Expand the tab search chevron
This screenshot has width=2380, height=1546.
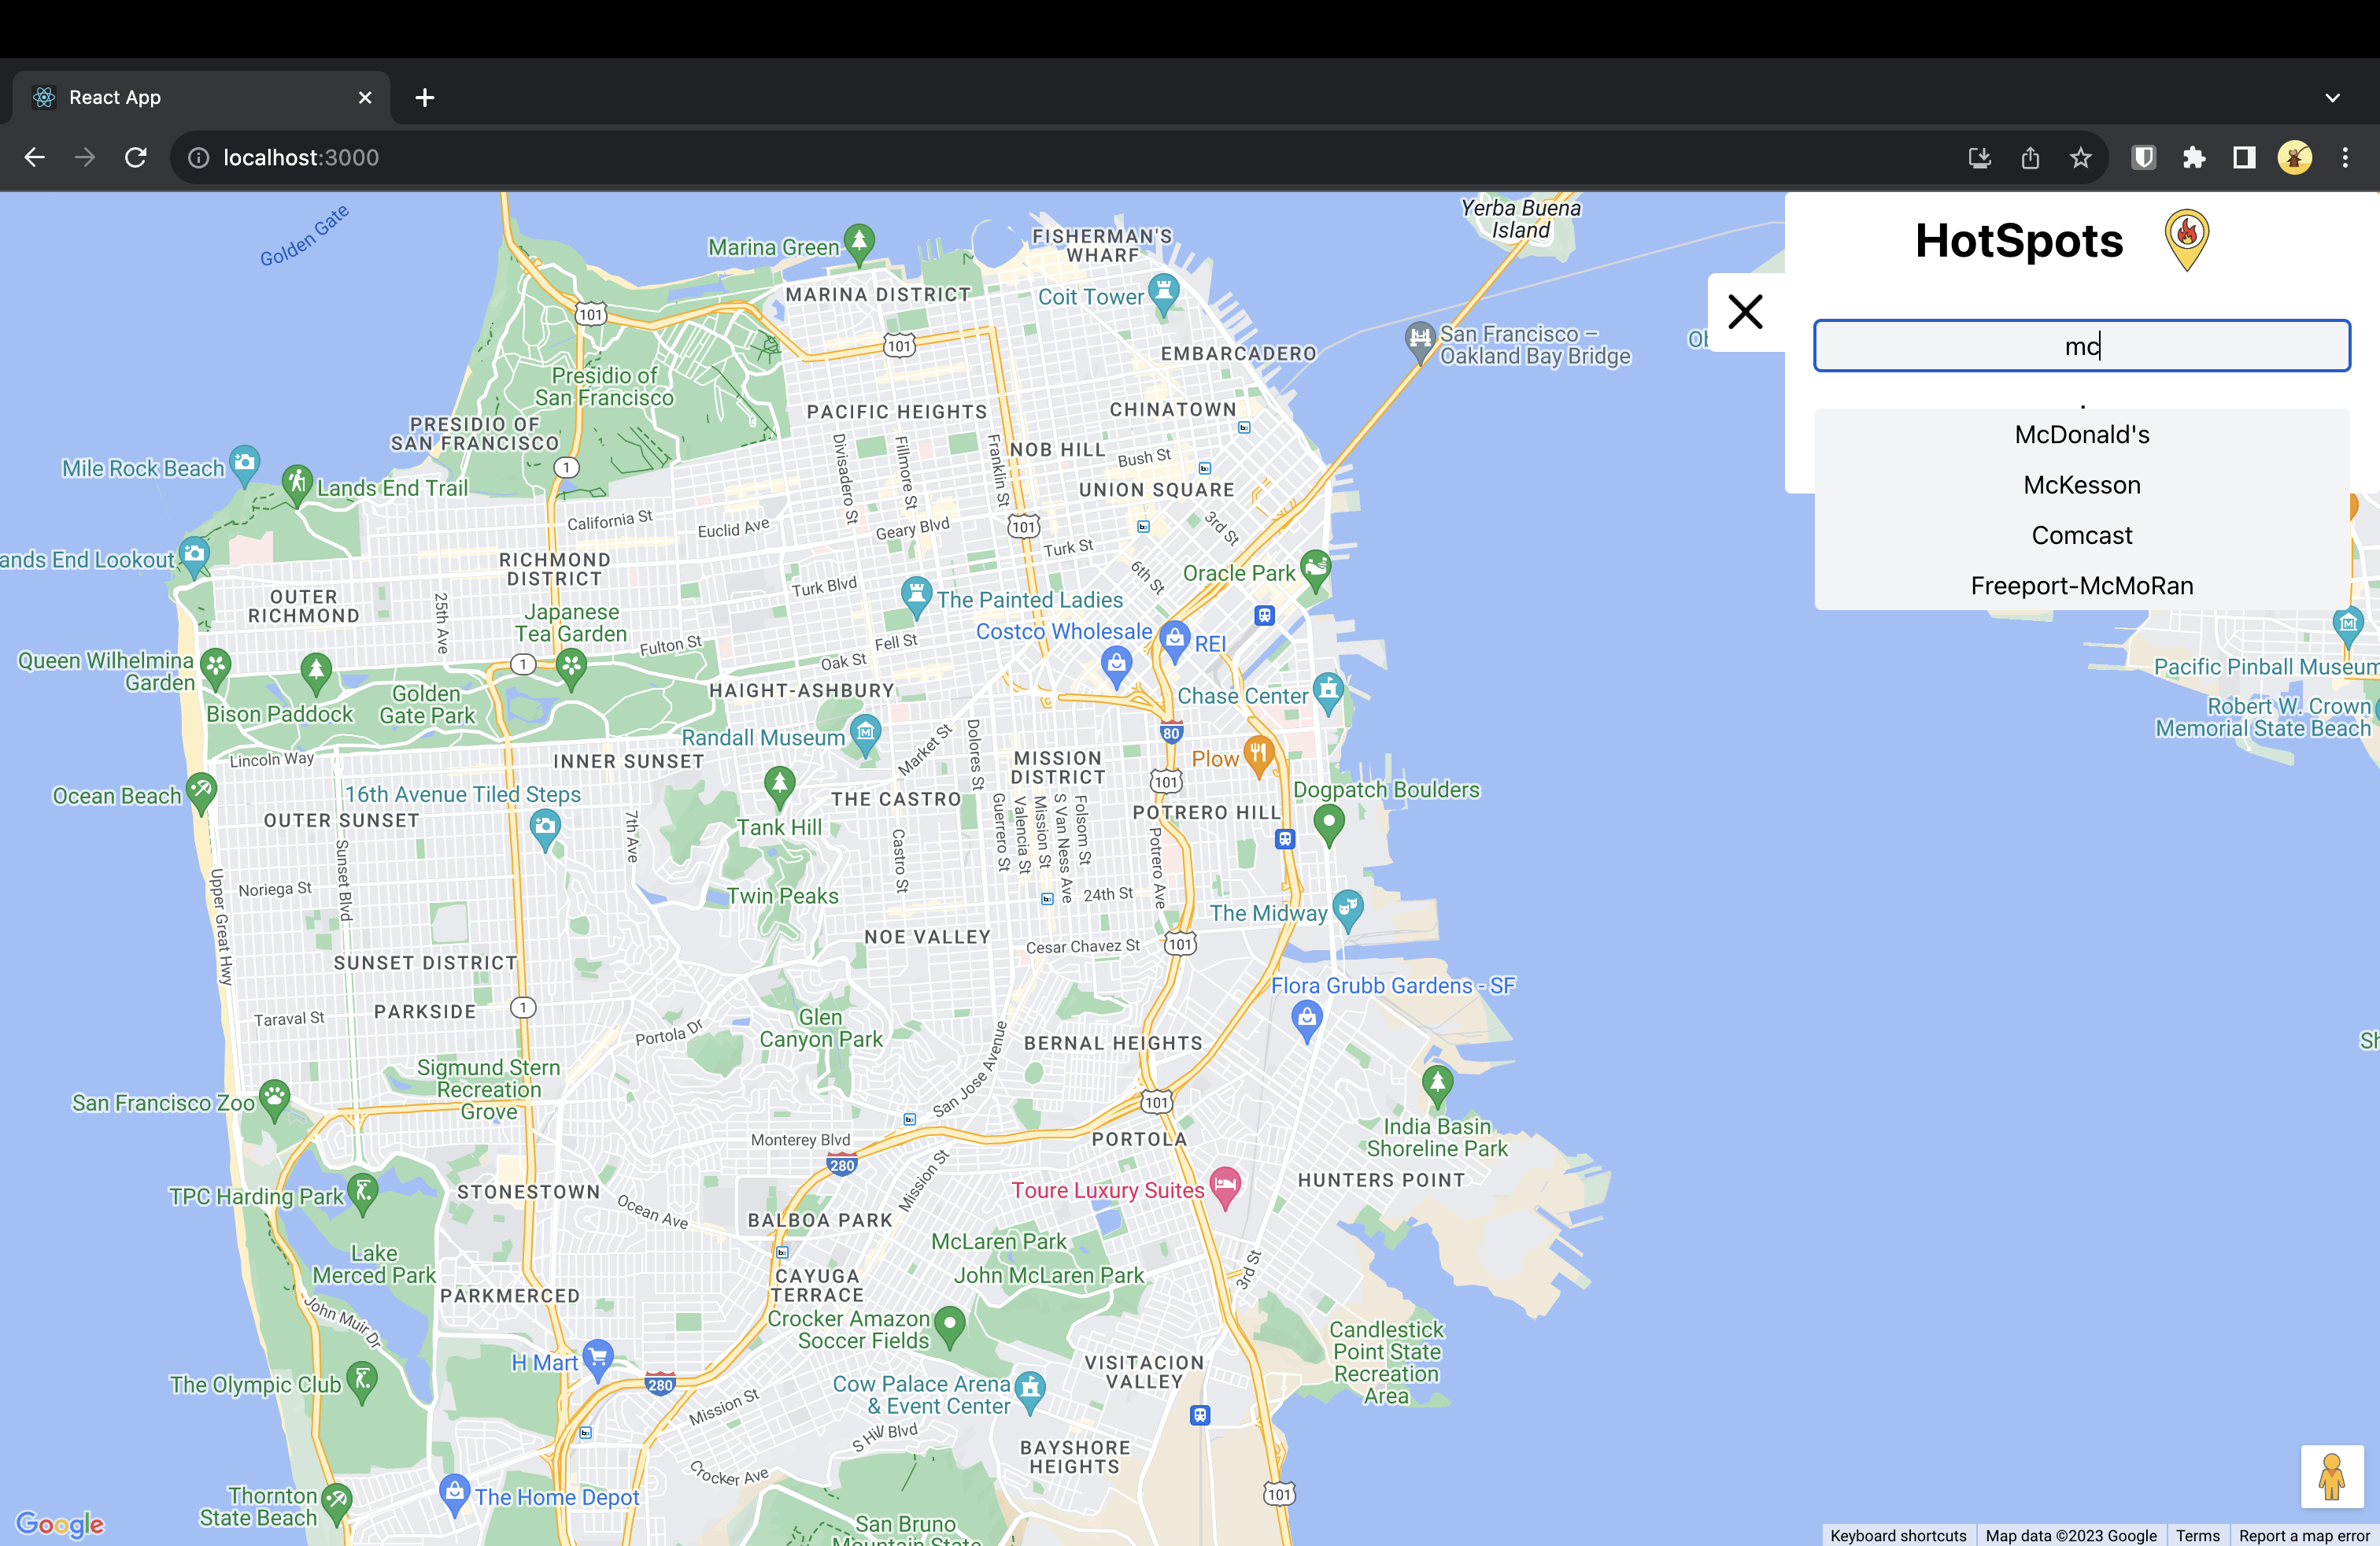pos(2332,98)
